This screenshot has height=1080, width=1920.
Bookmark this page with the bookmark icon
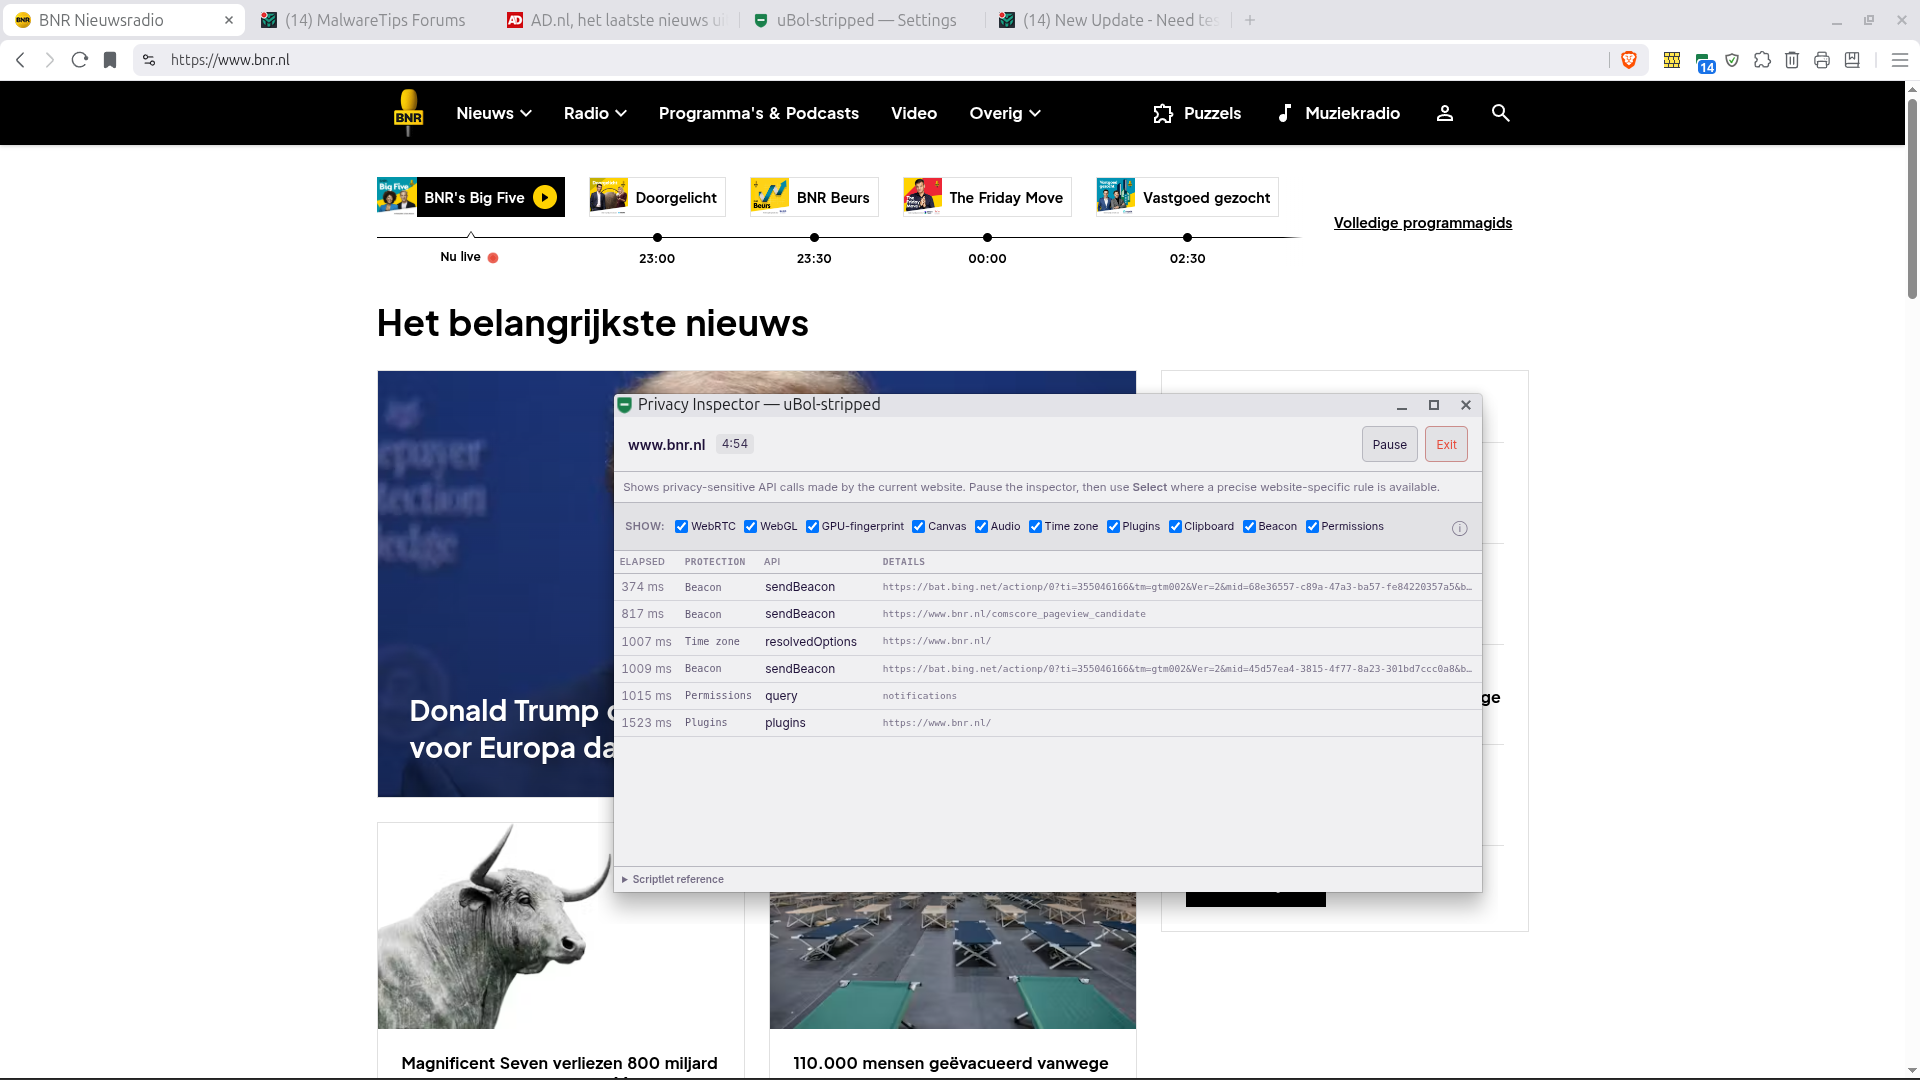coord(110,60)
